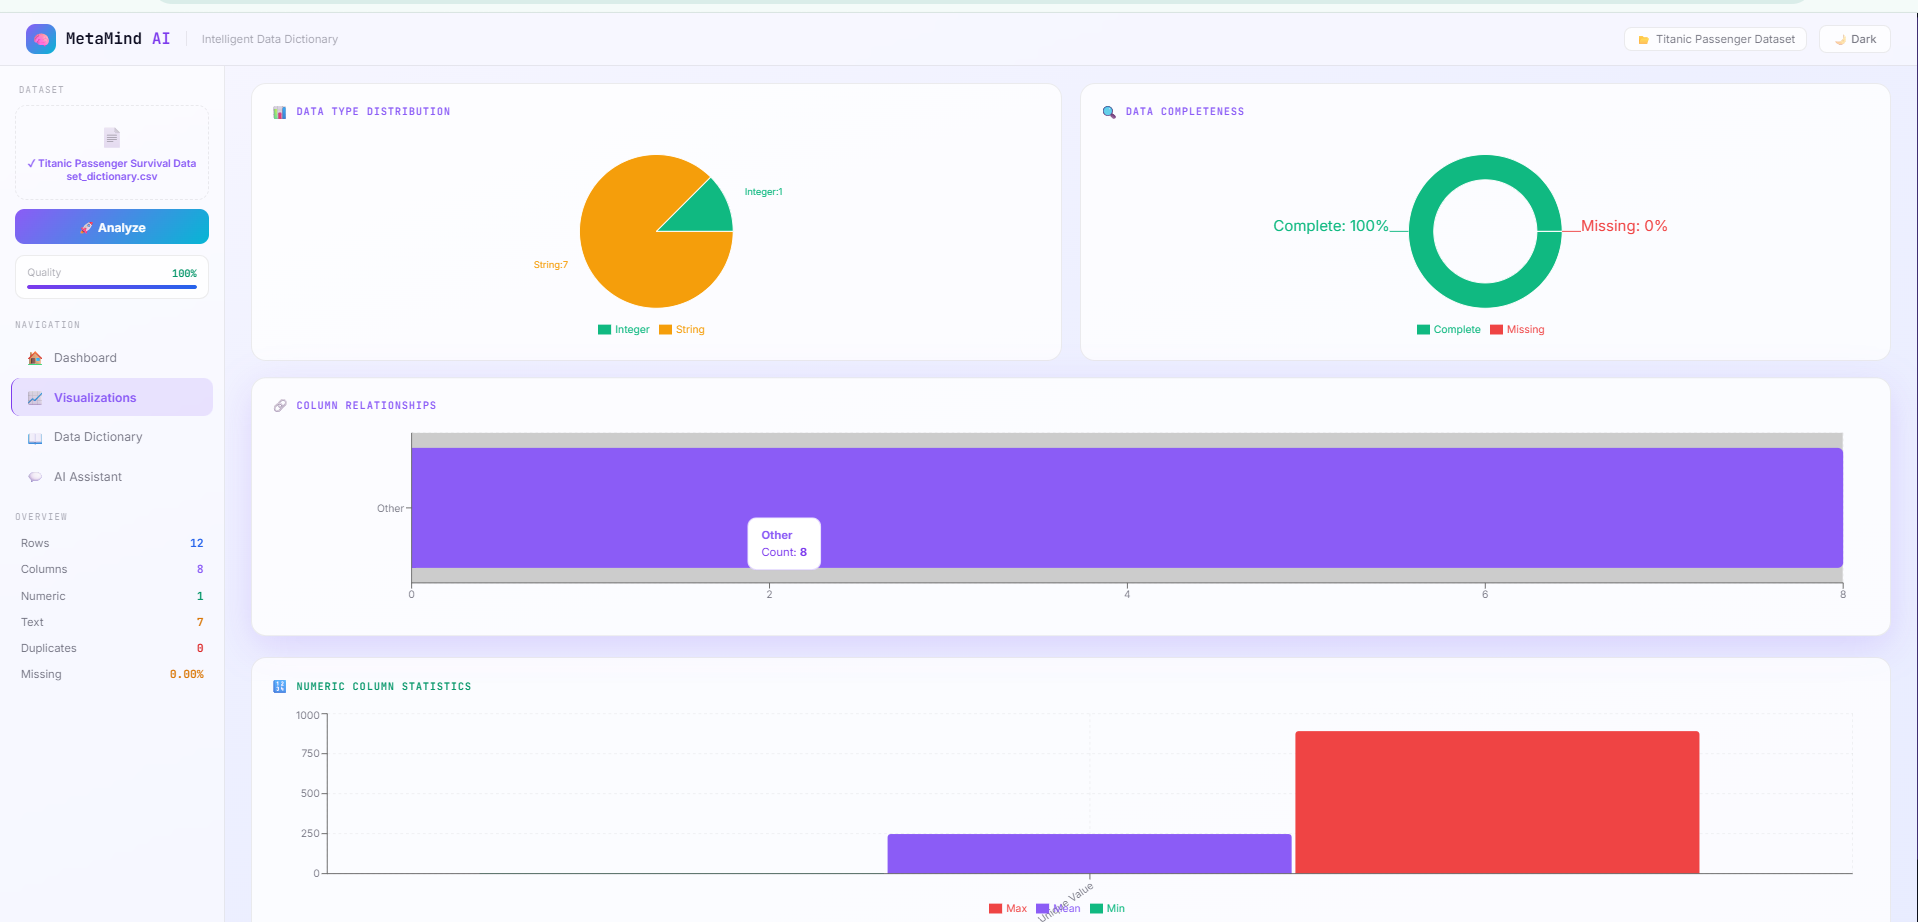Click the MetaMind AI title

(118, 39)
